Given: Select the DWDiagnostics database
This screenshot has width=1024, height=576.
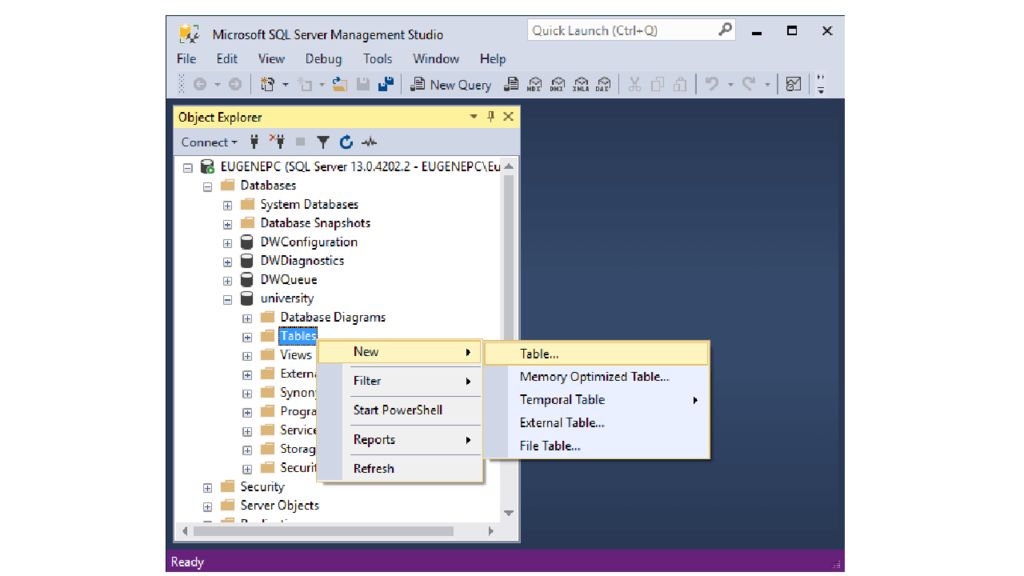Looking at the screenshot, I should pos(302,261).
